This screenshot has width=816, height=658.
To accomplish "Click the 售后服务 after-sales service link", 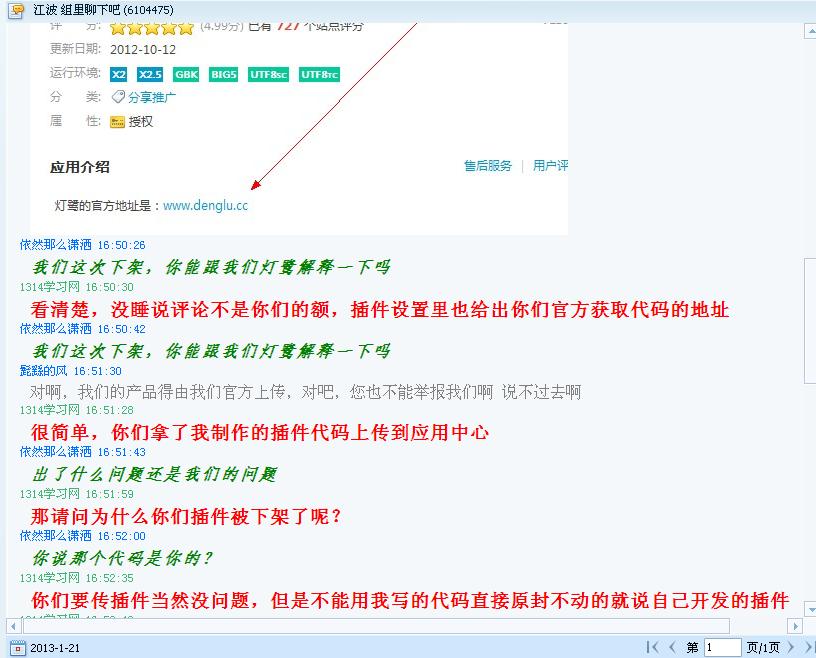I will click(x=487, y=167).
